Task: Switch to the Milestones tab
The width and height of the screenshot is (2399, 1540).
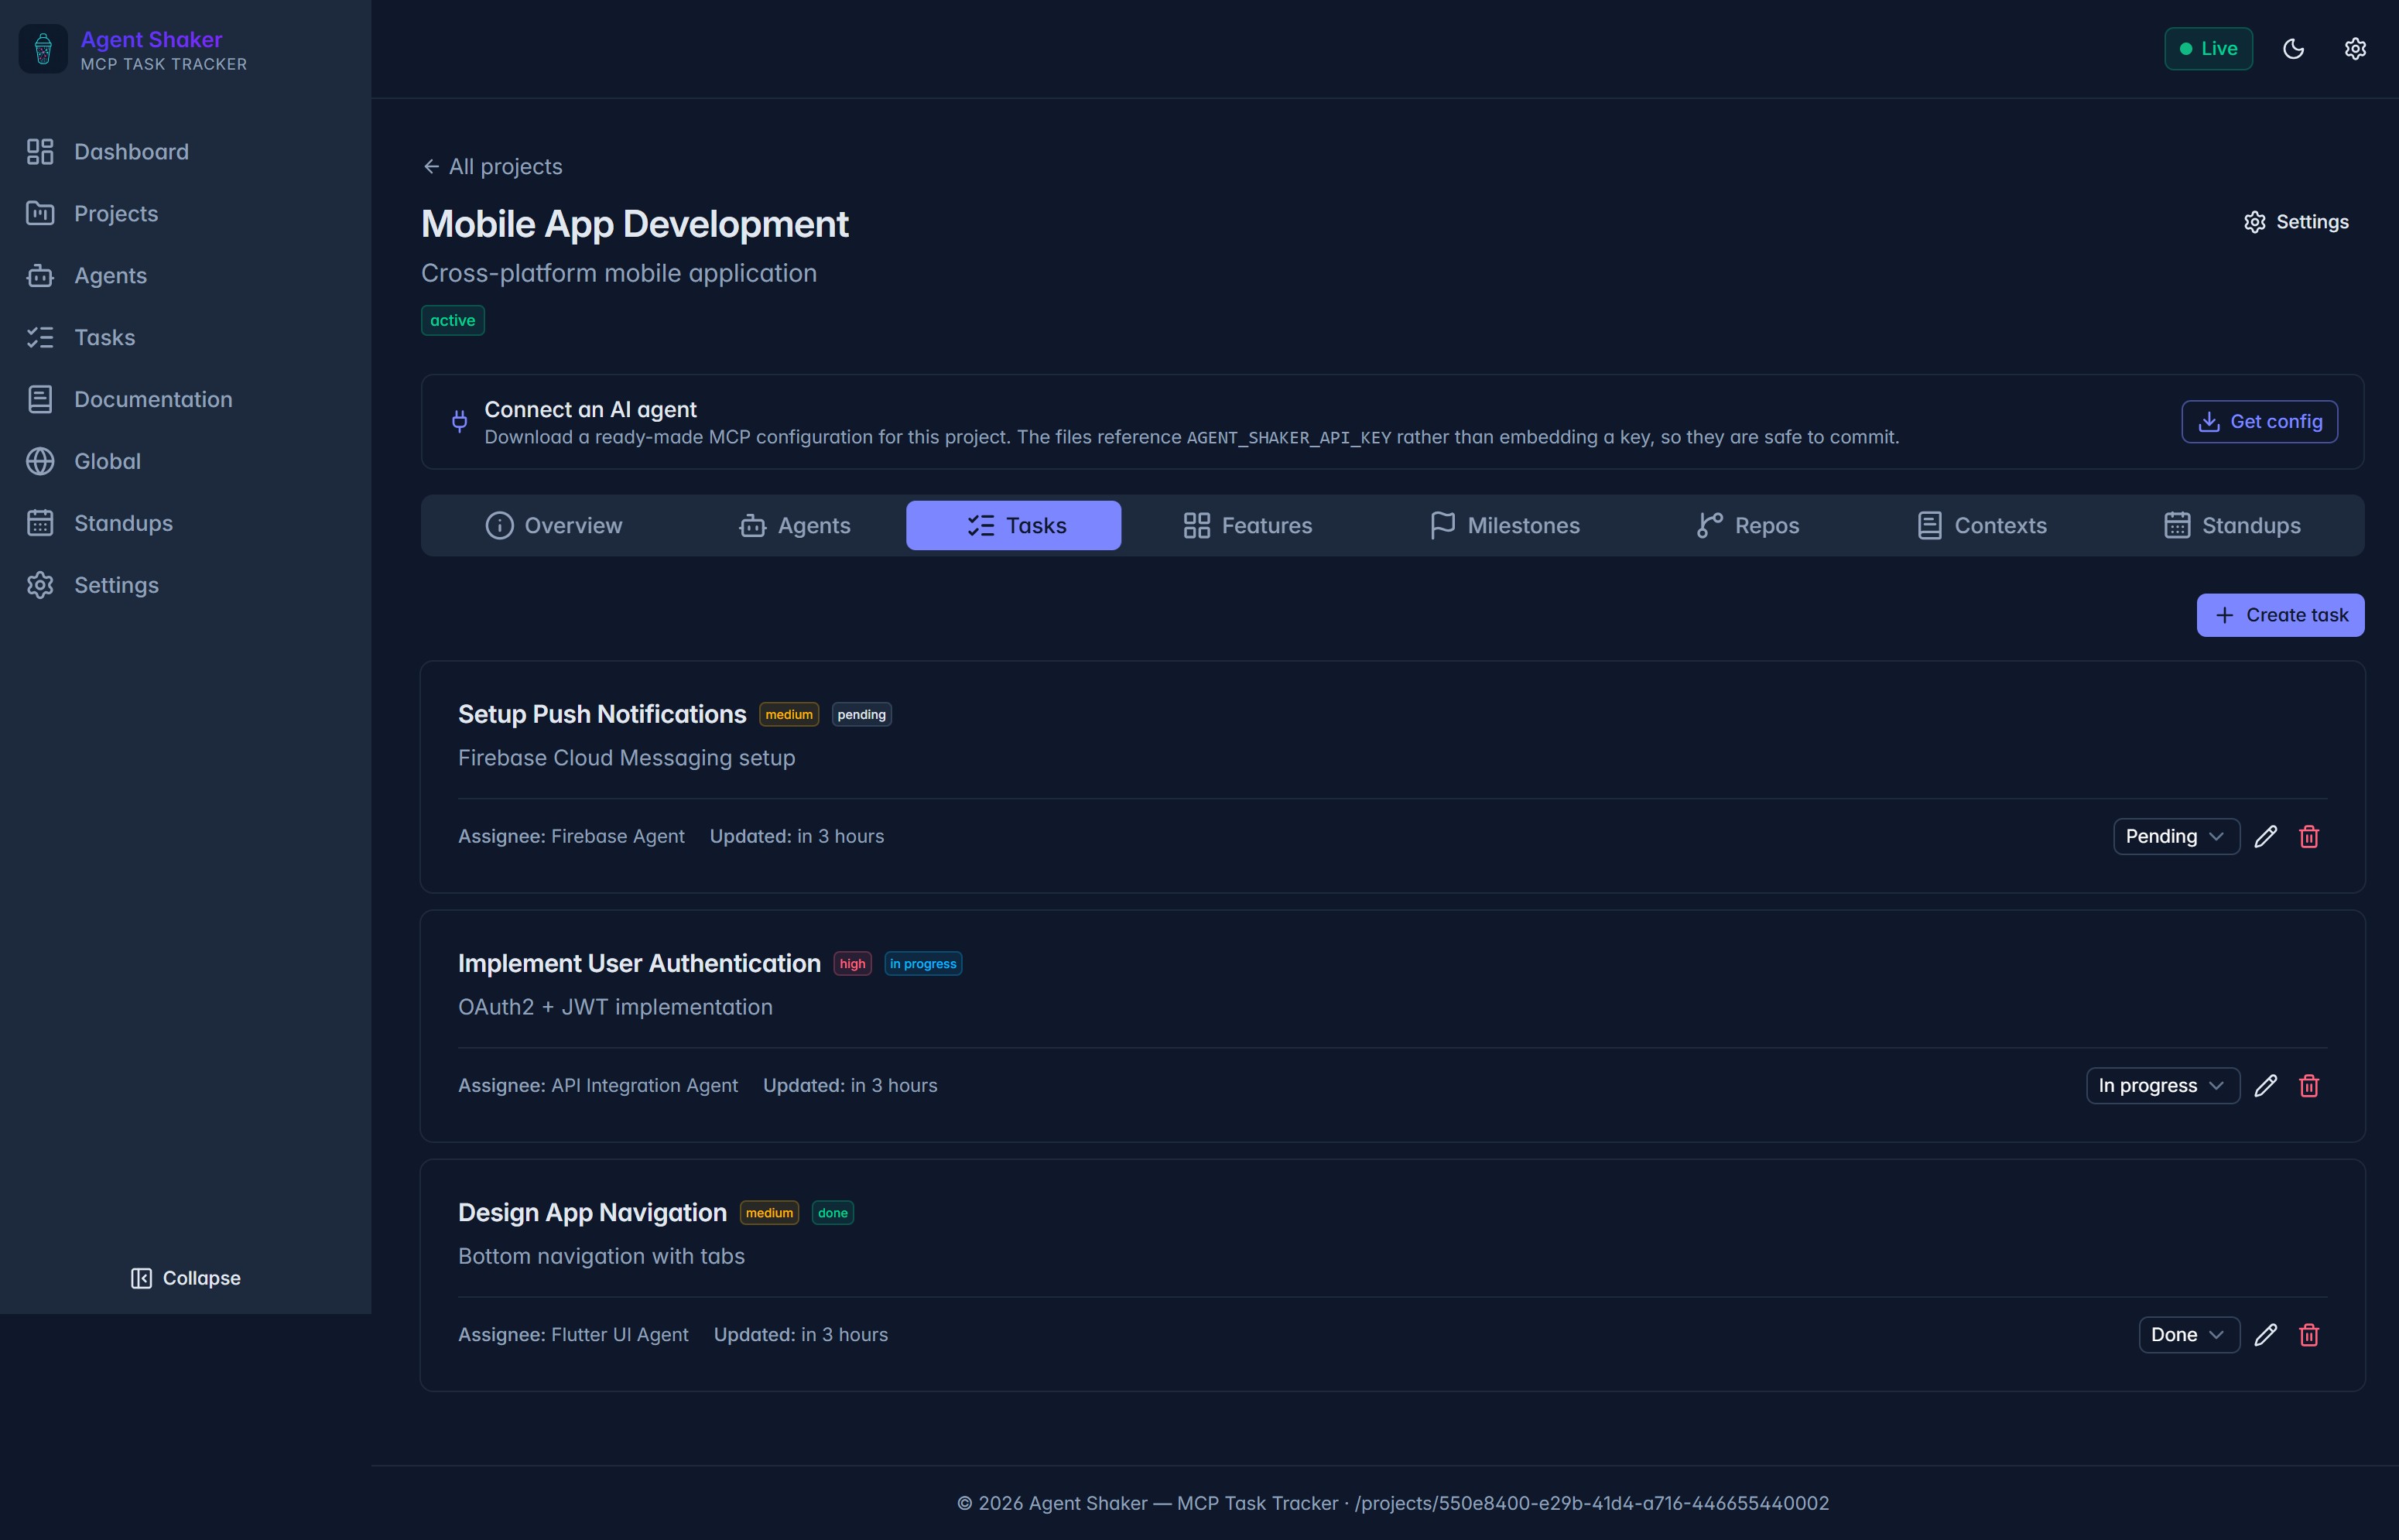Action: pos(1505,526)
